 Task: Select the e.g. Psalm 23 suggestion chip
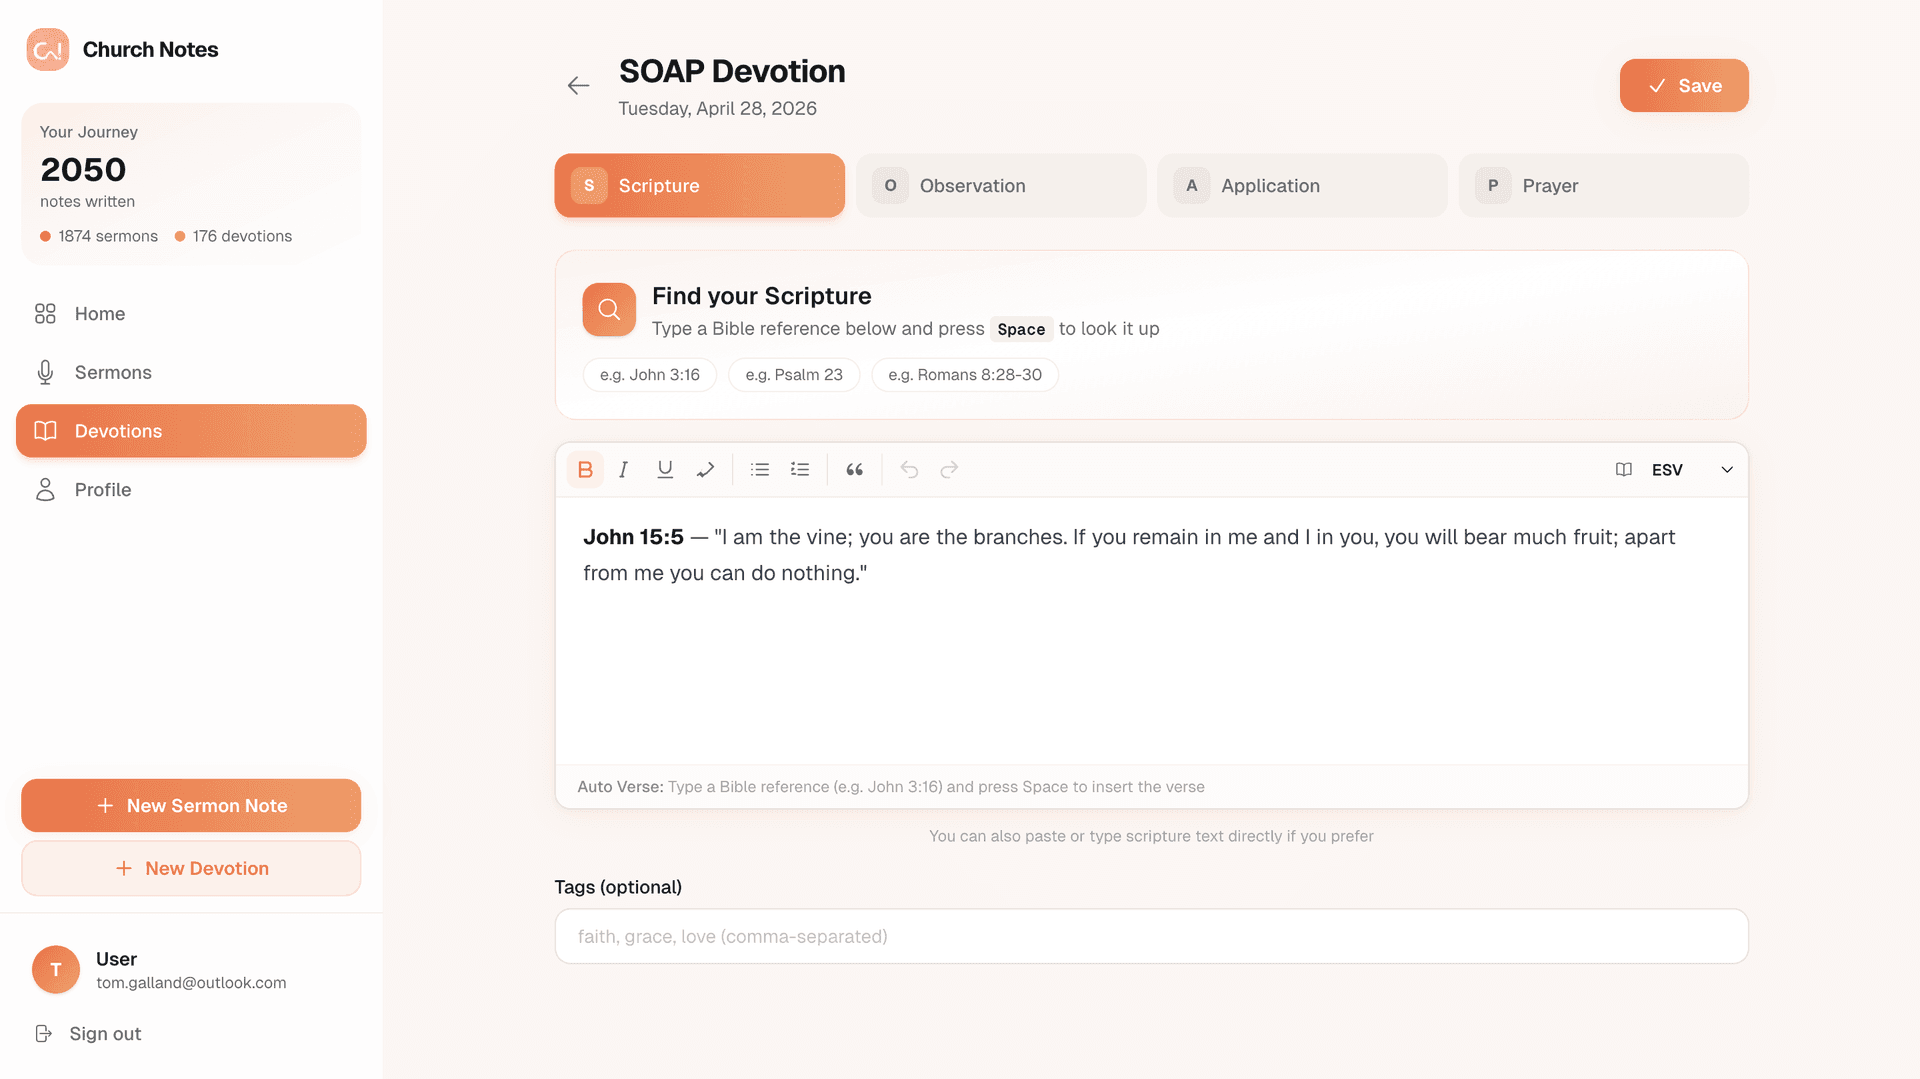[x=793, y=374]
